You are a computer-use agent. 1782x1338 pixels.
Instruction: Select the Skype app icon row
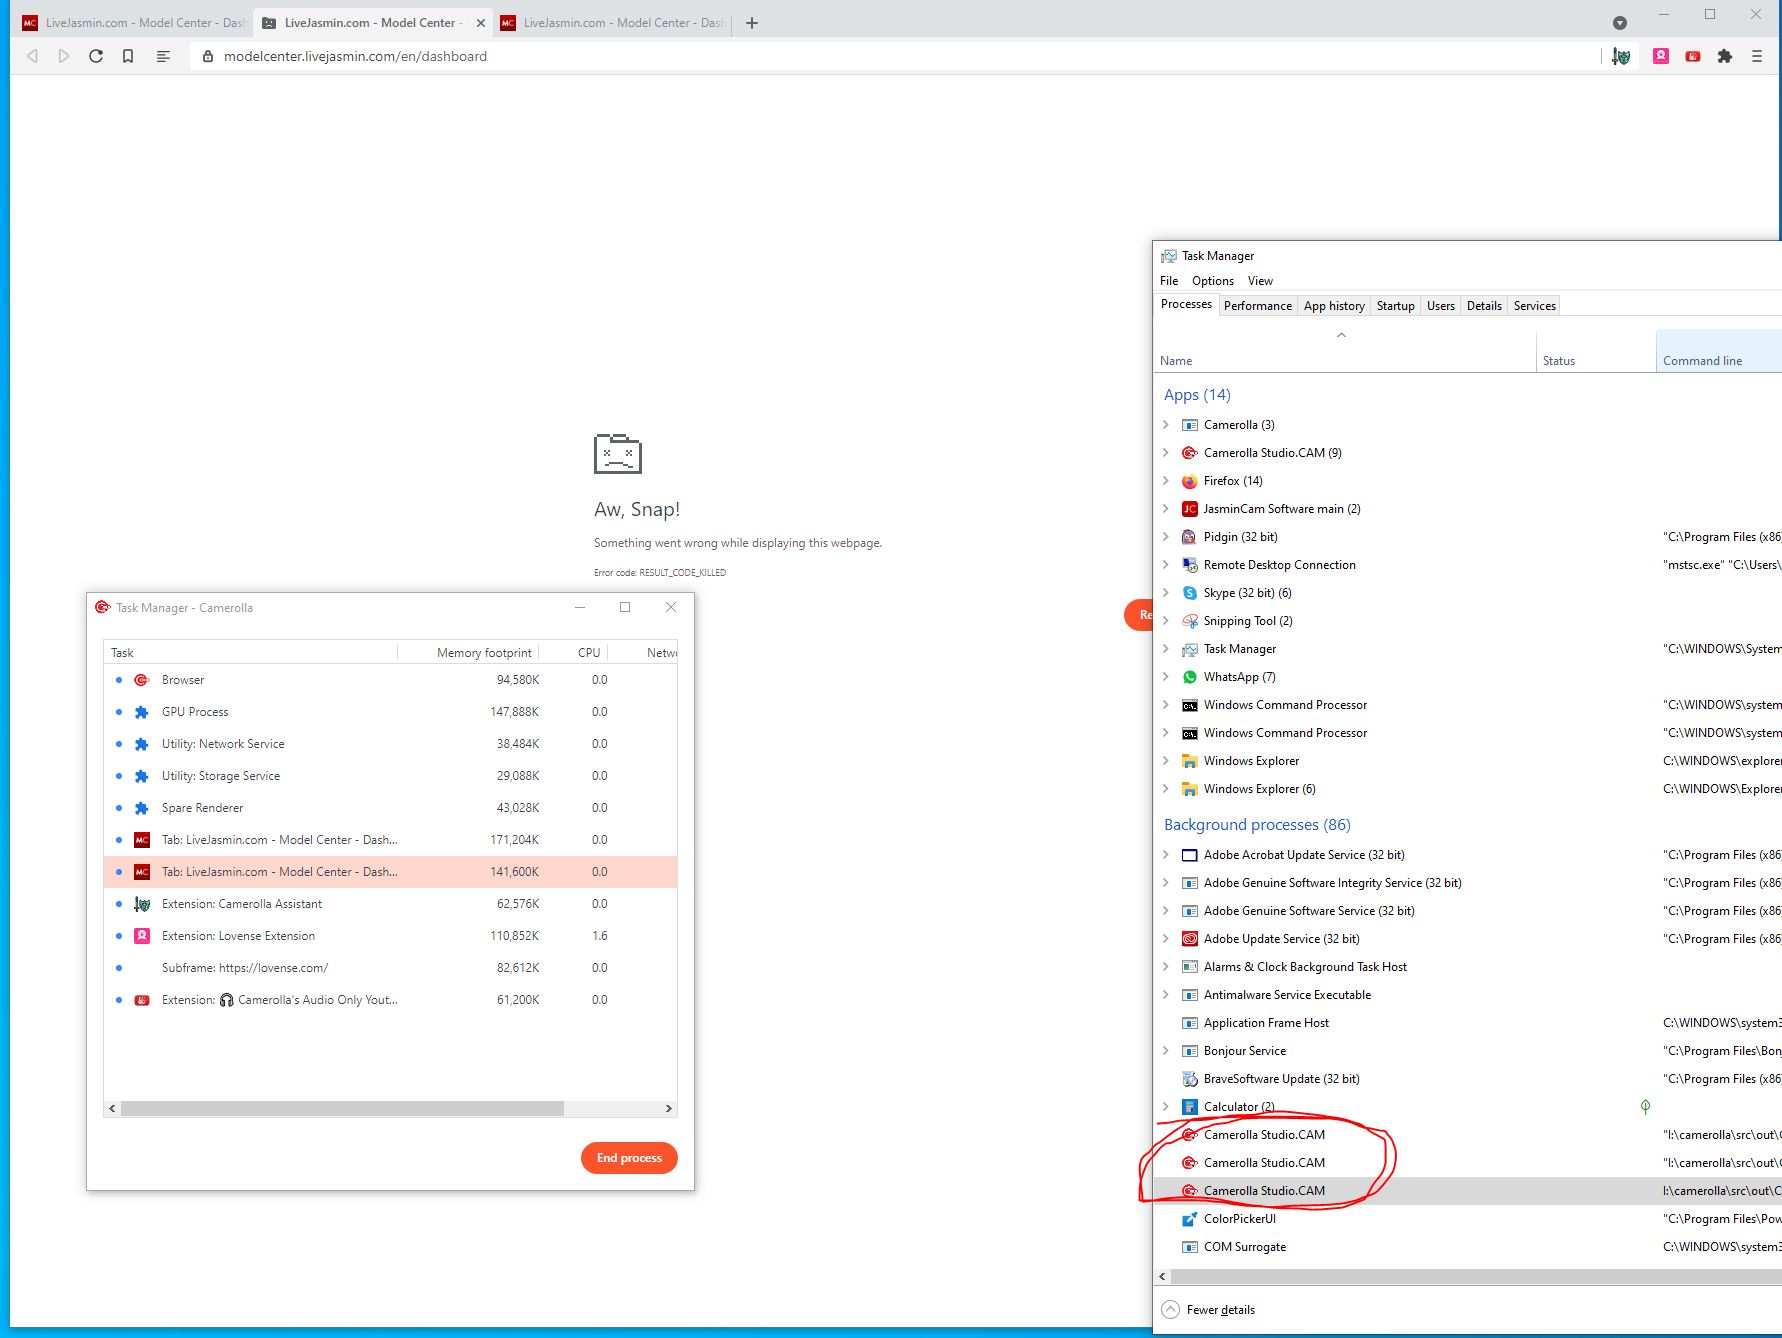(x=1189, y=593)
